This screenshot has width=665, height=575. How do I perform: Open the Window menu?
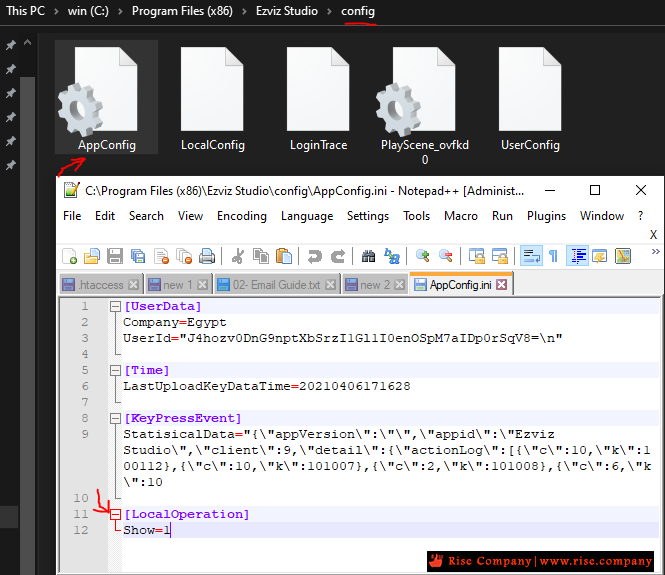(602, 216)
